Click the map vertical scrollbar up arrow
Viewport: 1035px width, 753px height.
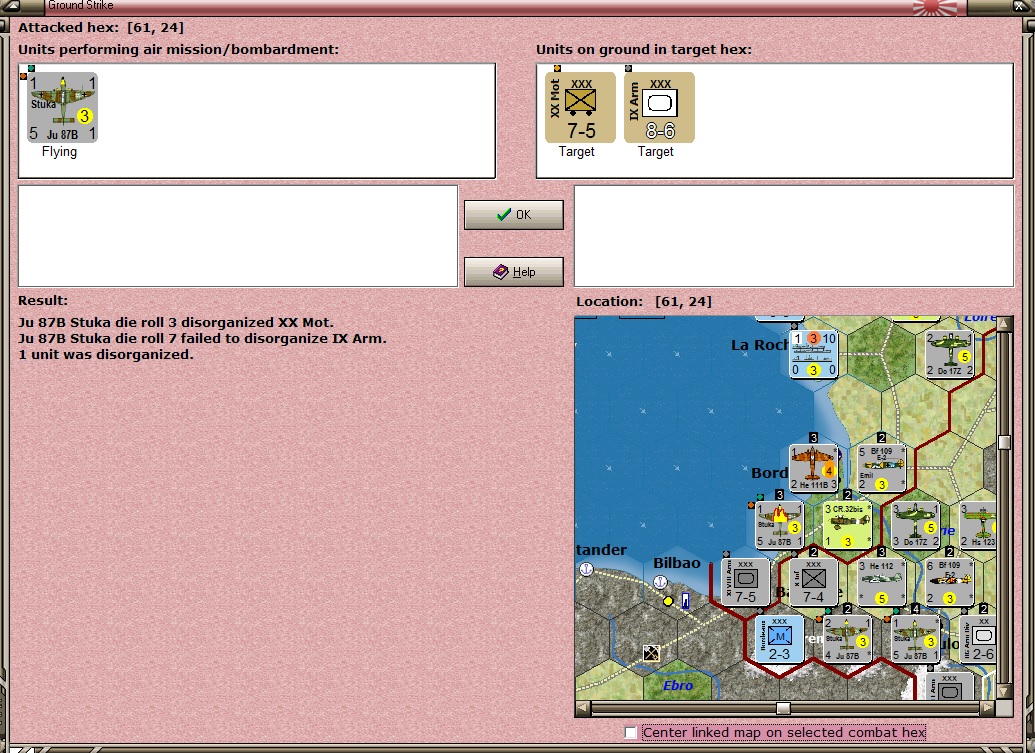pos(1005,323)
